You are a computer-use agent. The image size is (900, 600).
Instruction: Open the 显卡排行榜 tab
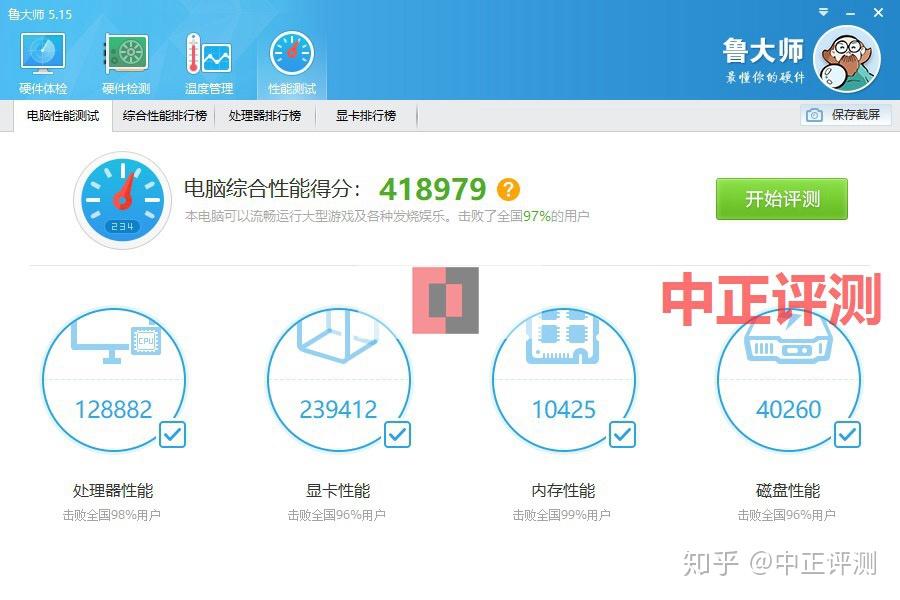[365, 115]
